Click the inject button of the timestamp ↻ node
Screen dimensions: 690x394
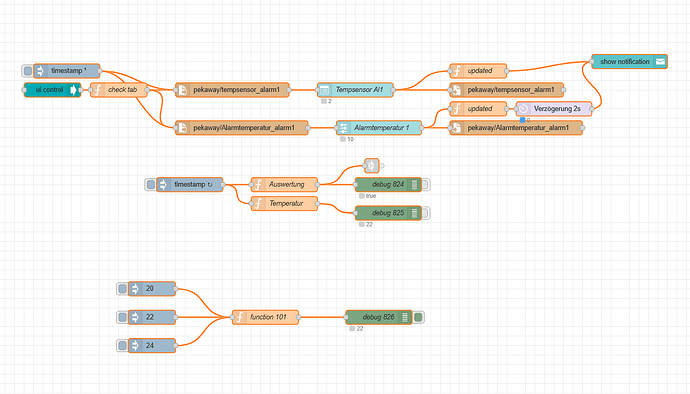click(x=150, y=184)
